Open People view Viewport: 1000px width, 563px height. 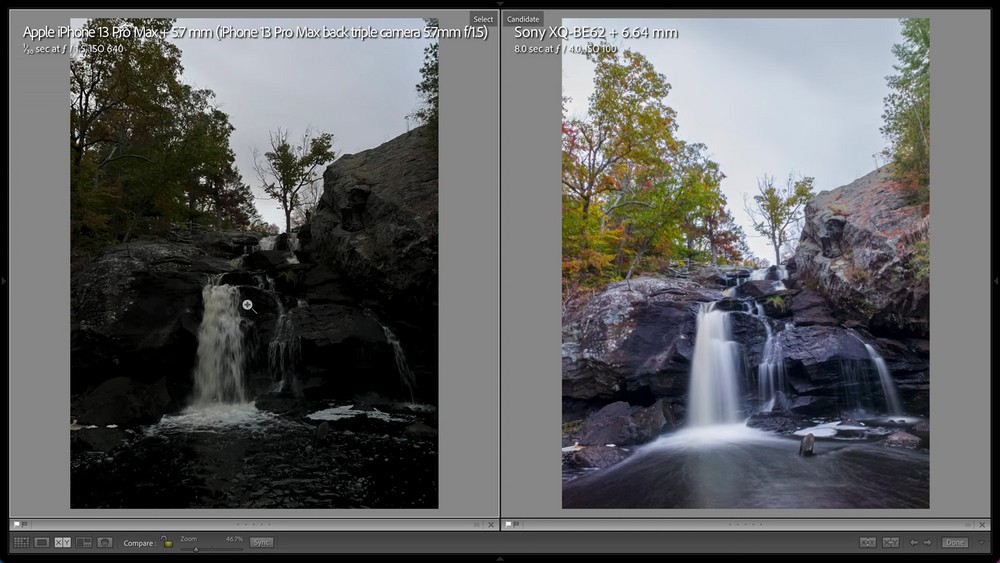point(105,542)
